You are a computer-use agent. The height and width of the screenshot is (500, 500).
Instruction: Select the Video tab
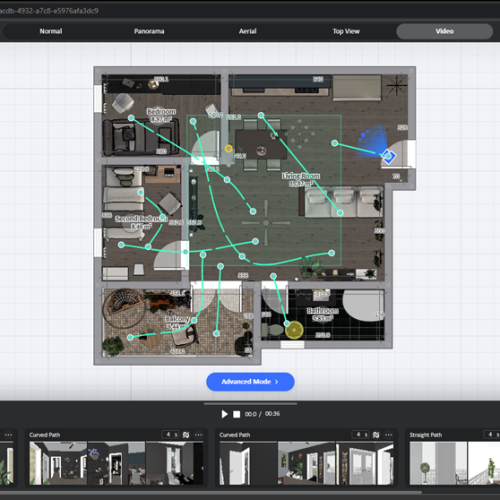(x=444, y=31)
